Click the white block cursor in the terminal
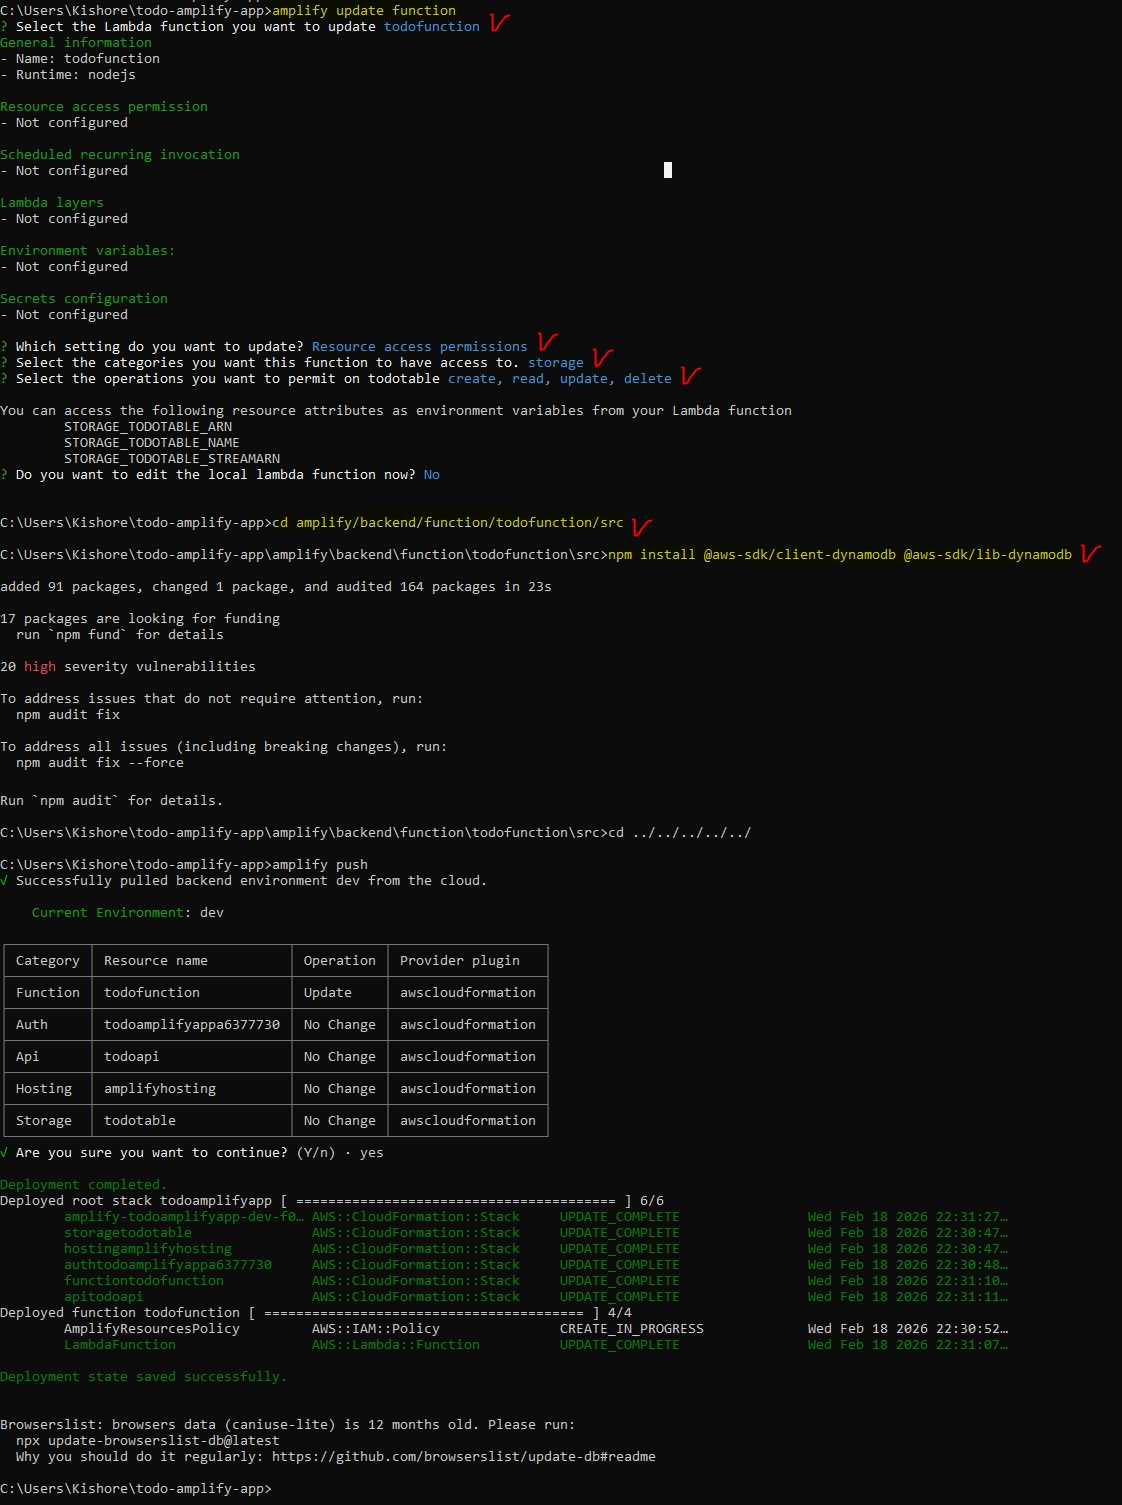The image size is (1122, 1505). 668,170
